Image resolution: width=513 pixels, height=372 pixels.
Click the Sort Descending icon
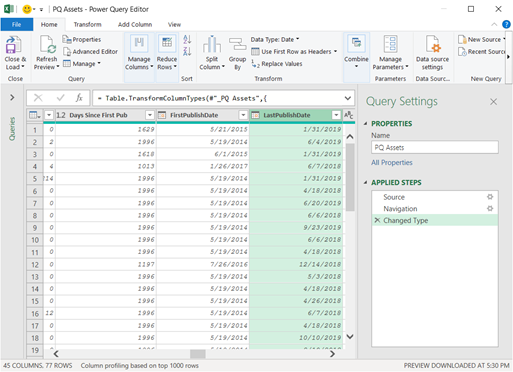[187, 52]
